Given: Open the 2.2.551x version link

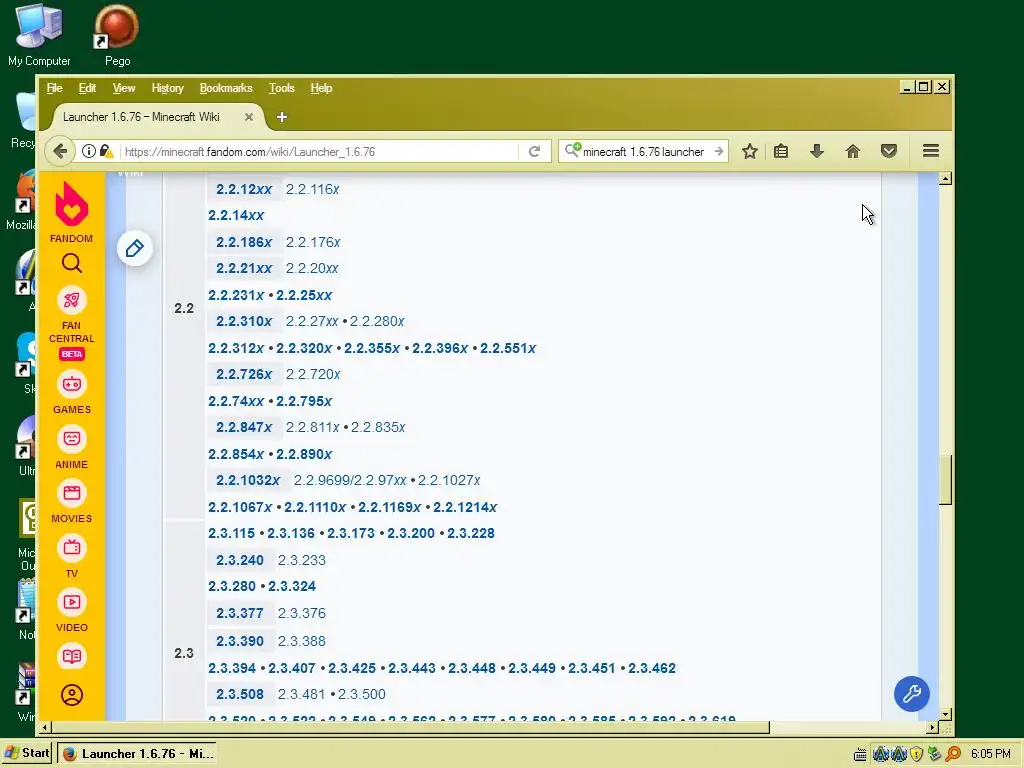Looking at the screenshot, I should point(508,348).
